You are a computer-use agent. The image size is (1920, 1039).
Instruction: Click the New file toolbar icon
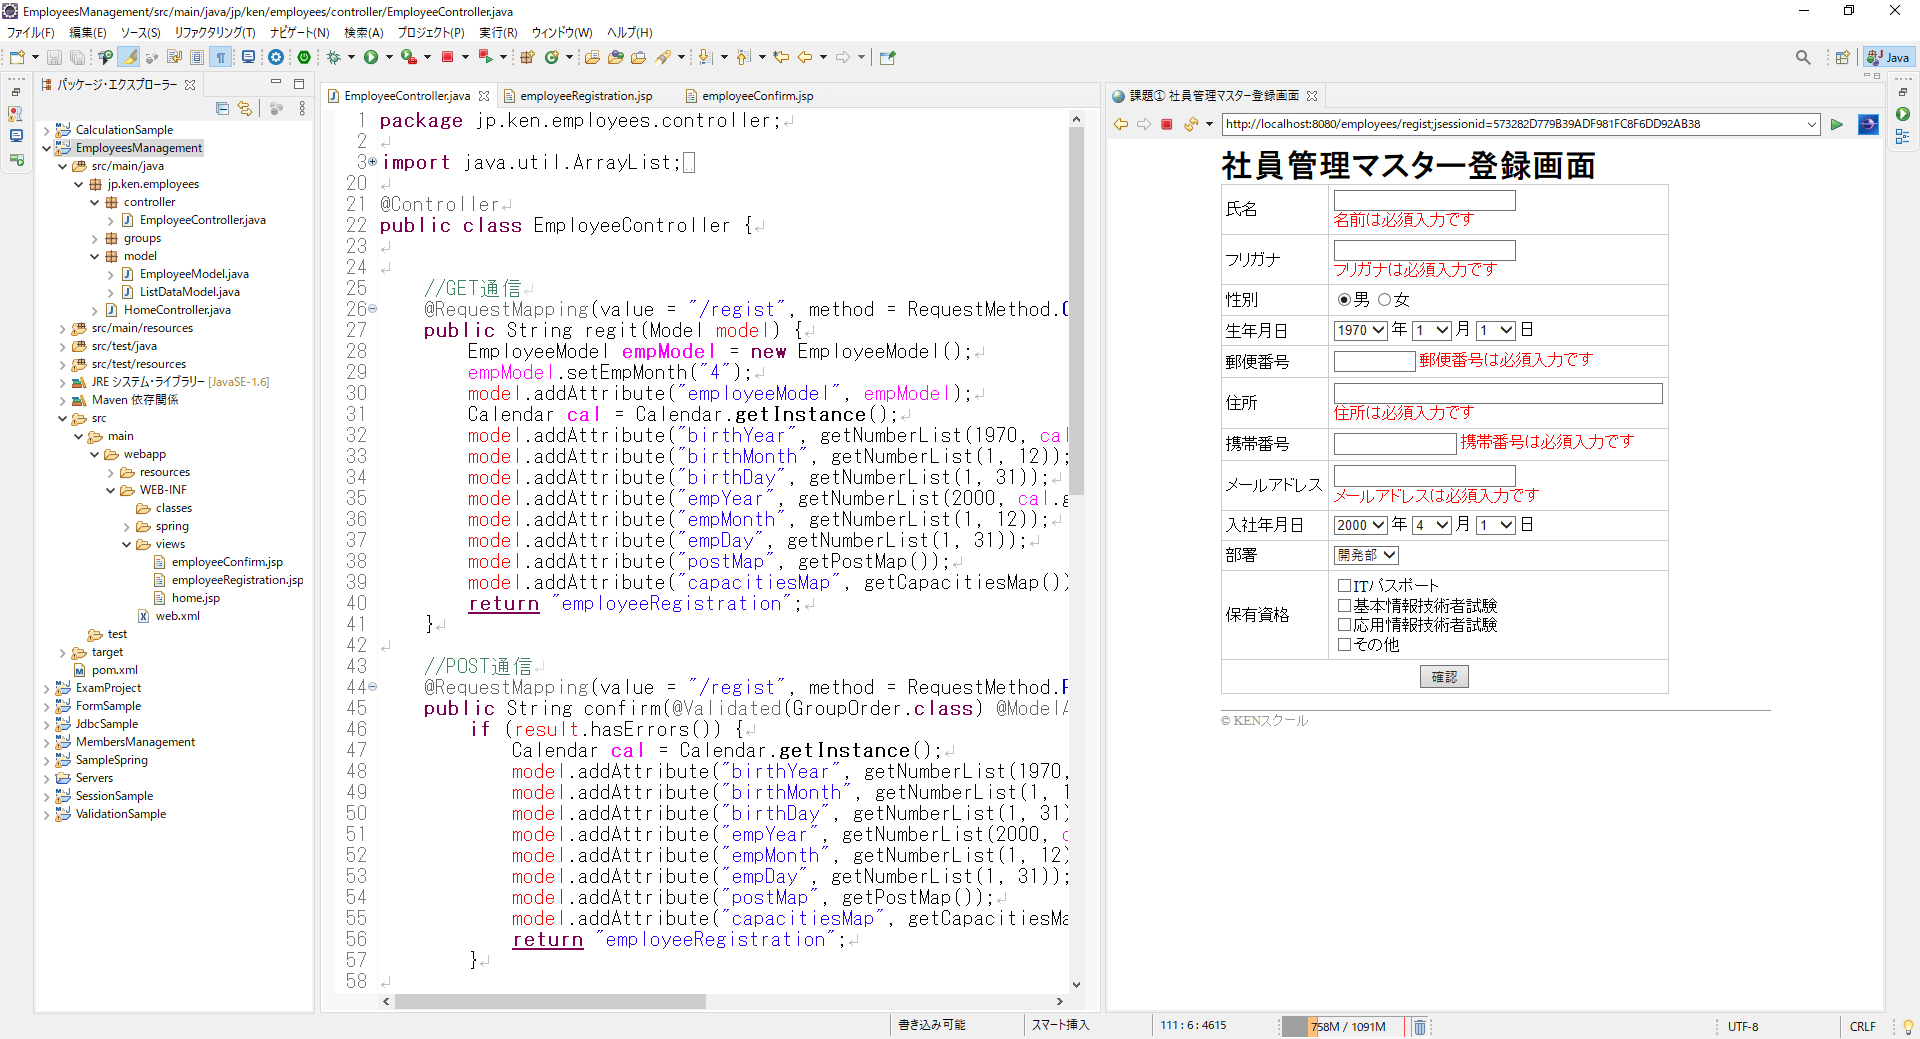17,57
